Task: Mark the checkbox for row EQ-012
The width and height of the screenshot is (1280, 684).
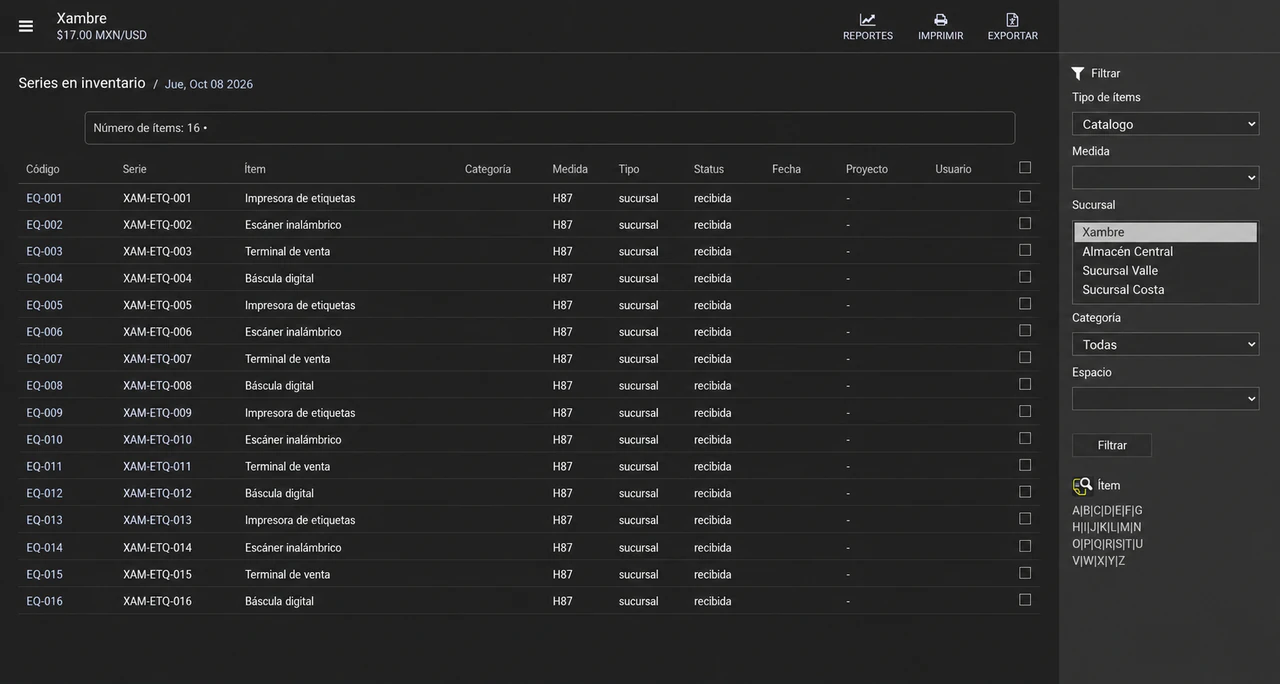Action: pos(1025,492)
